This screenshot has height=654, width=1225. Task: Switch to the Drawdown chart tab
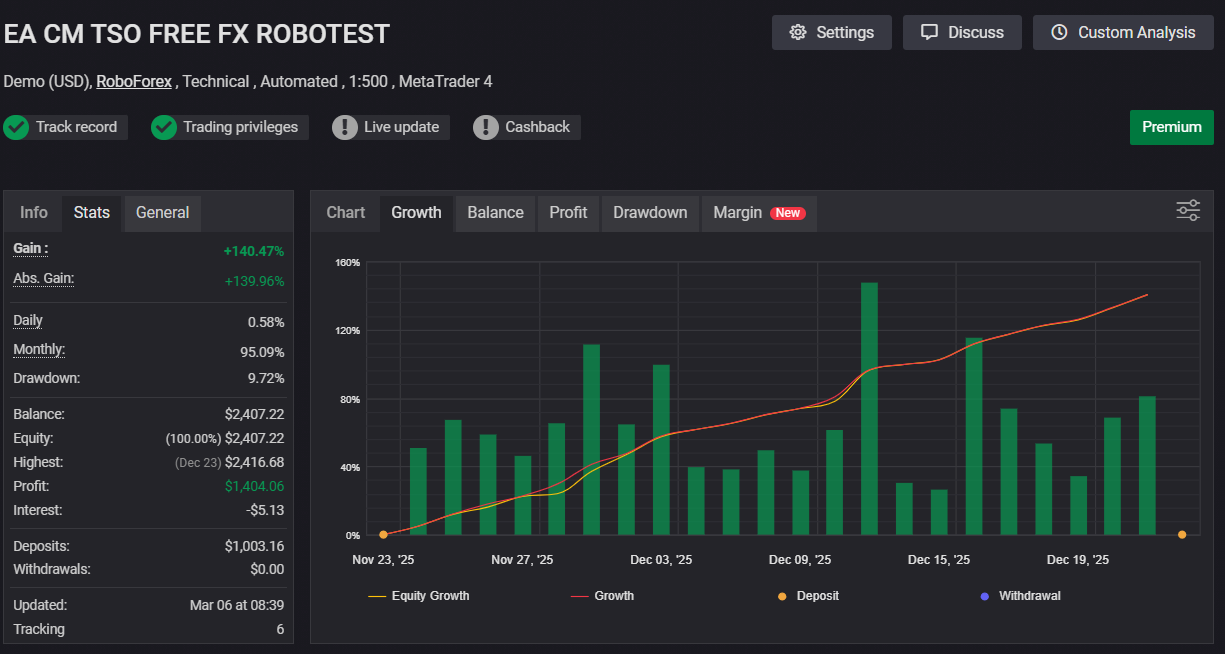pyautogui.click(x=650, y=212)
